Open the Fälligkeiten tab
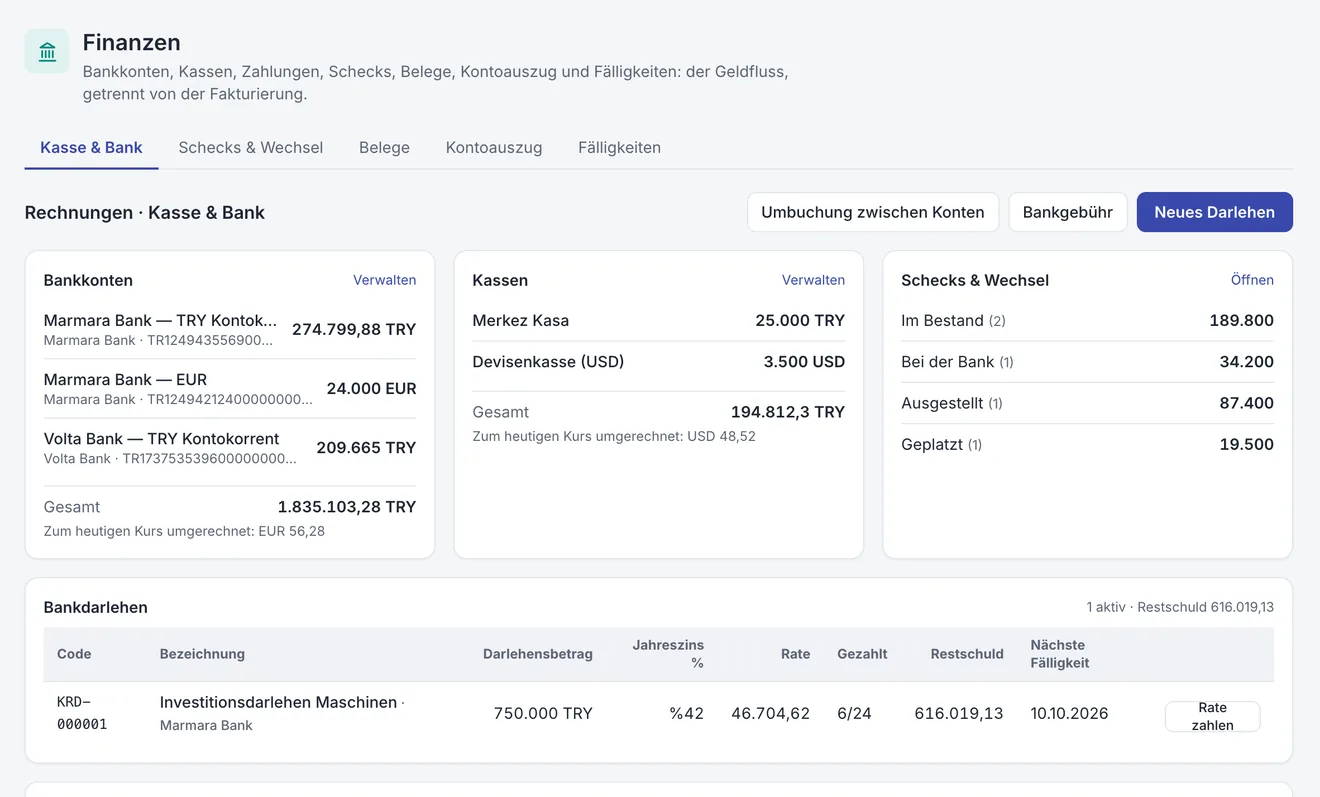This screenshot has height=797, width=1320. pos(619,147)
